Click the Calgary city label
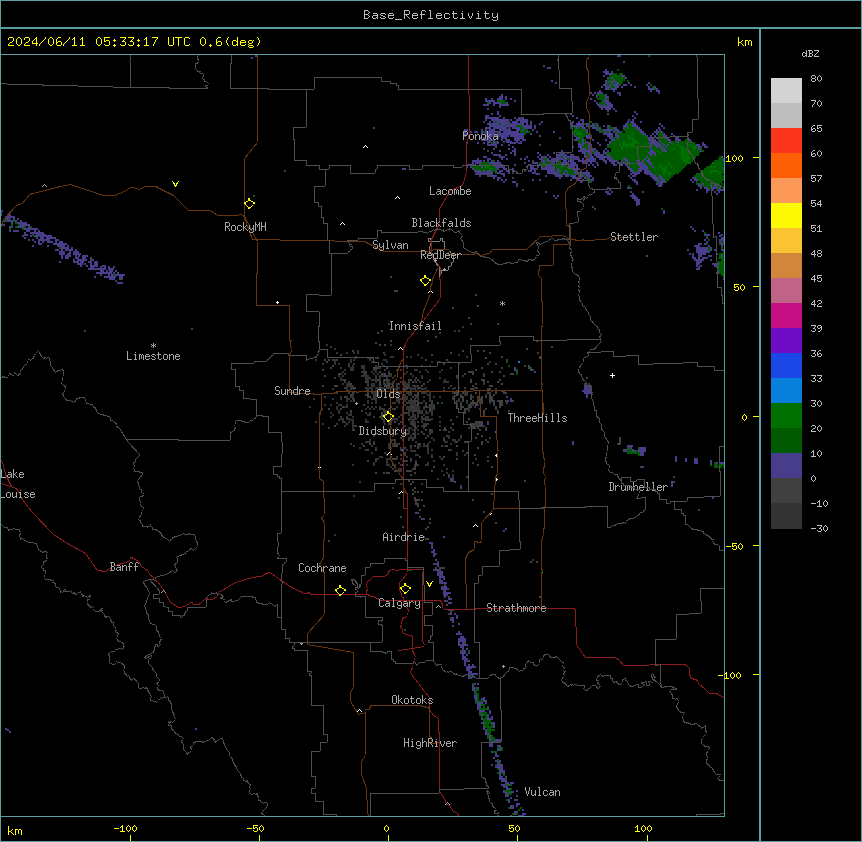The image size is (862, 842). coord(399,603)
